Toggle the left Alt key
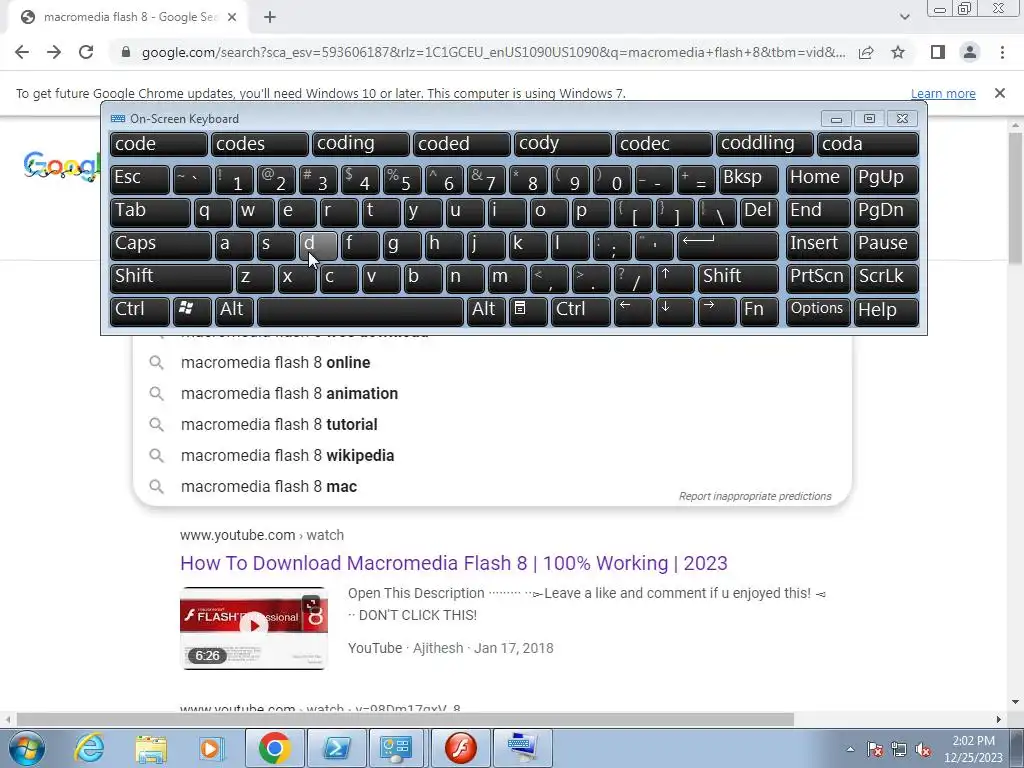 tap(233, 312)
